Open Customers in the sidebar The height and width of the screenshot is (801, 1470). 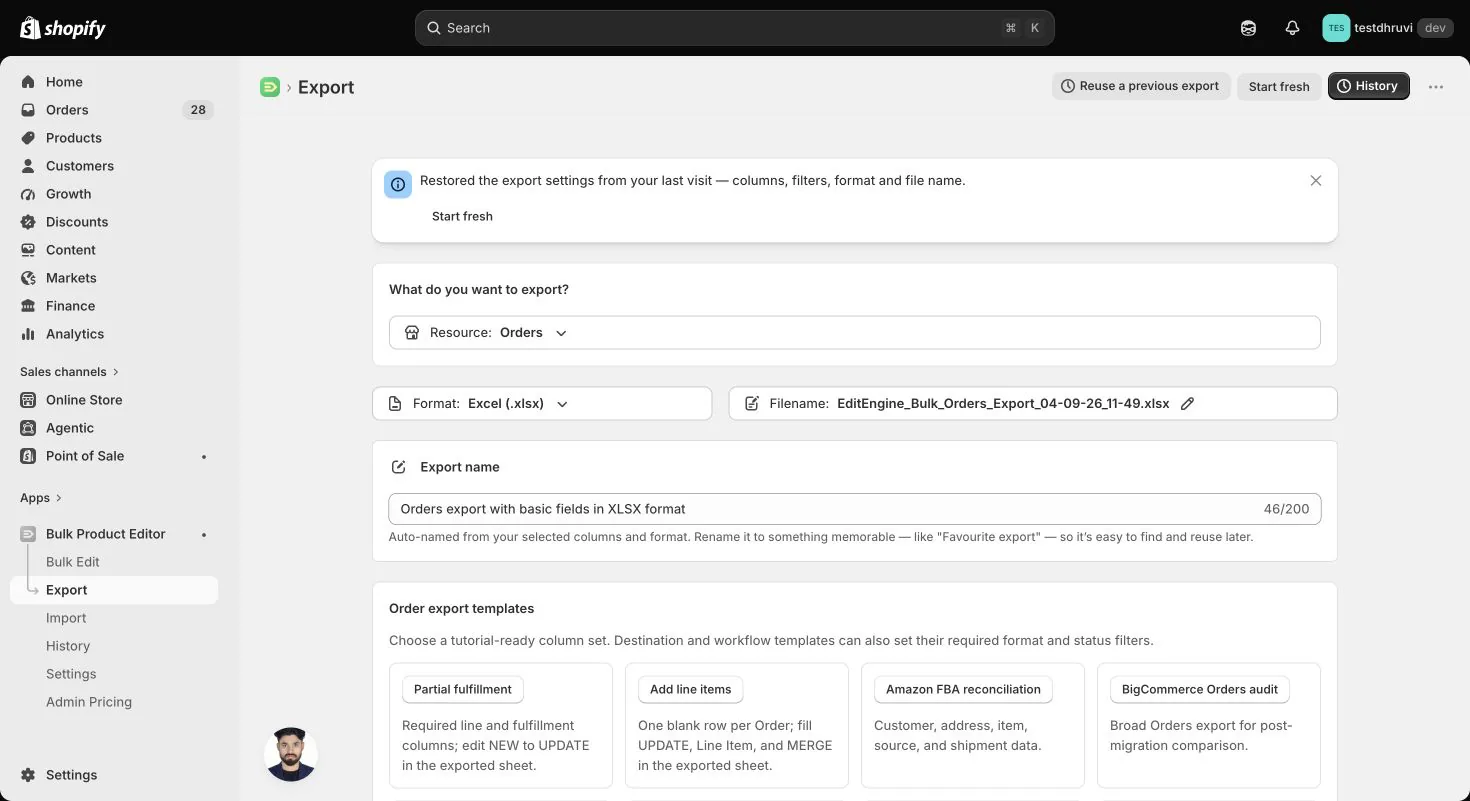[x=114, y=166]
